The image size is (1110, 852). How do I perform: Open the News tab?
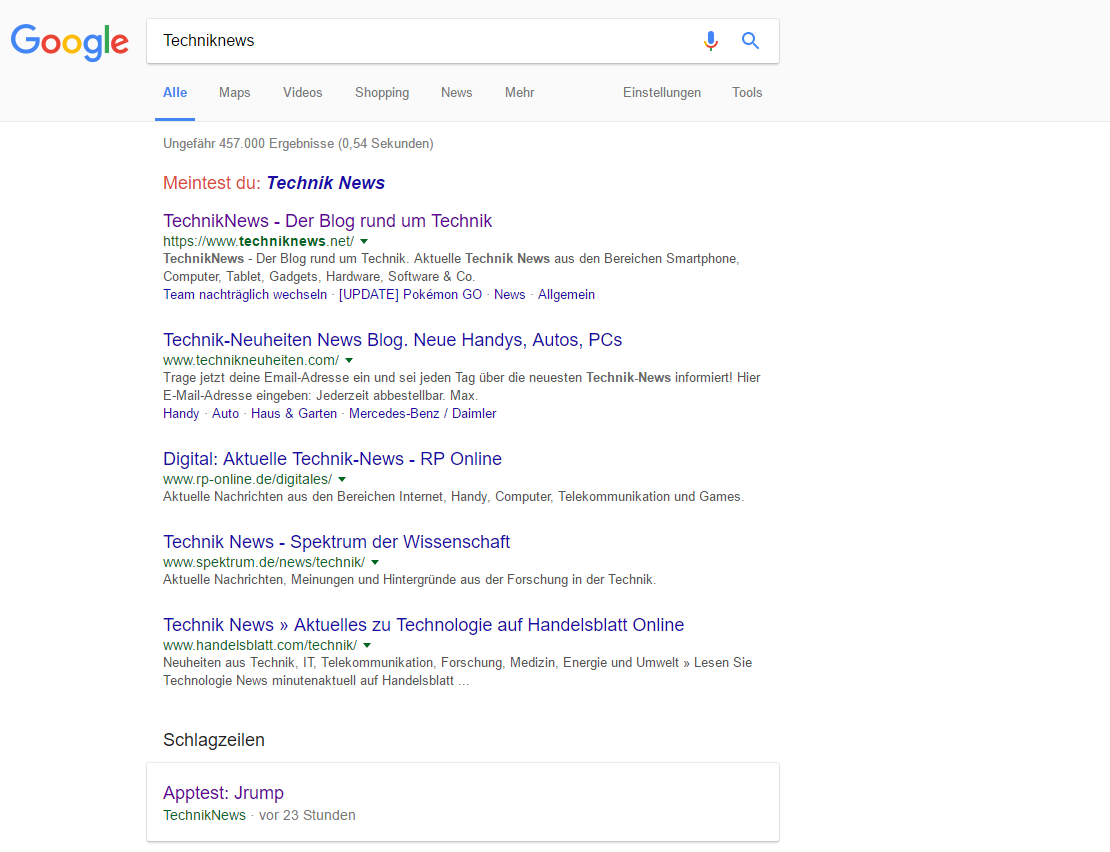pos(457,93)
